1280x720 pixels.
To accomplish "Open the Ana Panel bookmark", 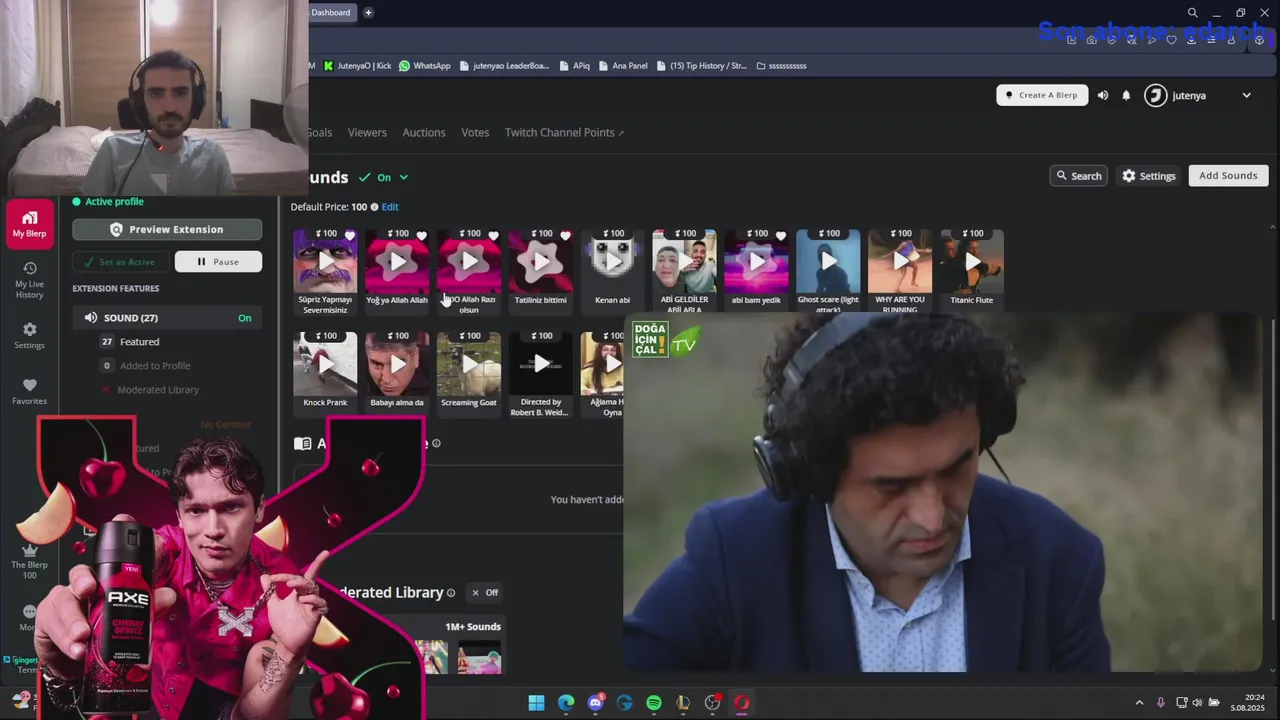I will 622,66.
